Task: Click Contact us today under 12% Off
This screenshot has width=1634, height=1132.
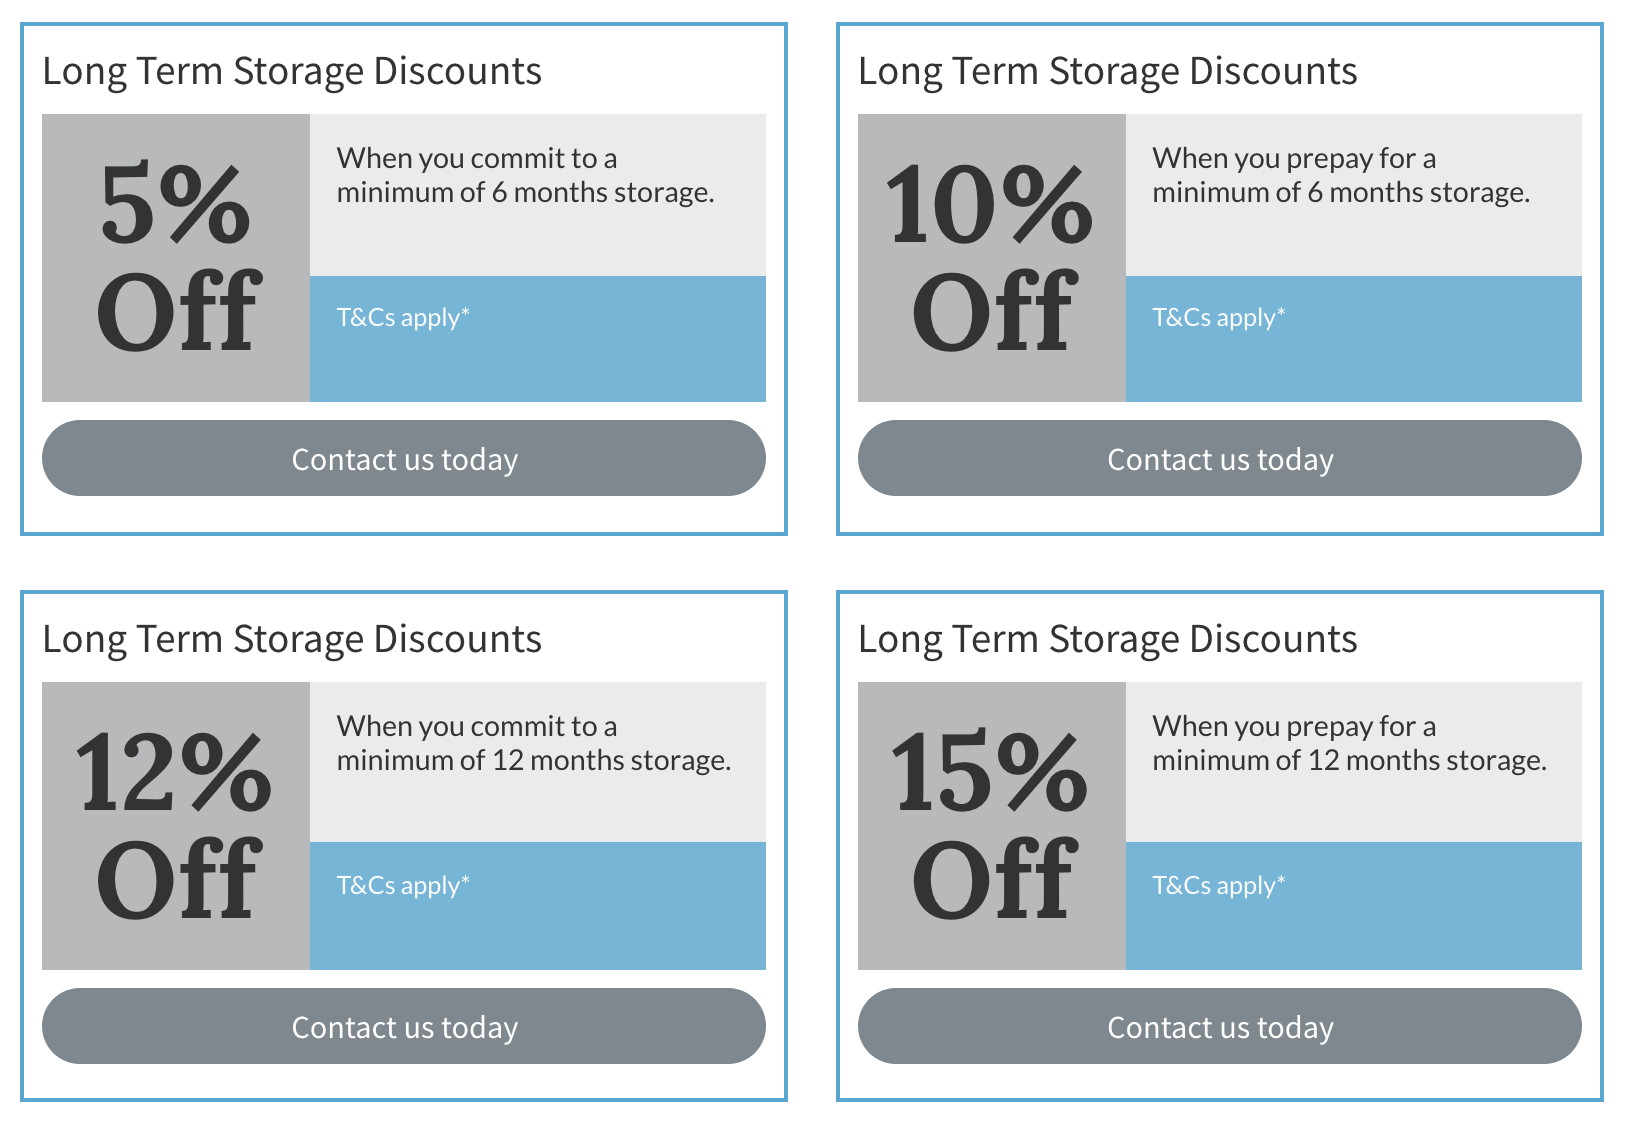Action: [x=404, y=1026]
